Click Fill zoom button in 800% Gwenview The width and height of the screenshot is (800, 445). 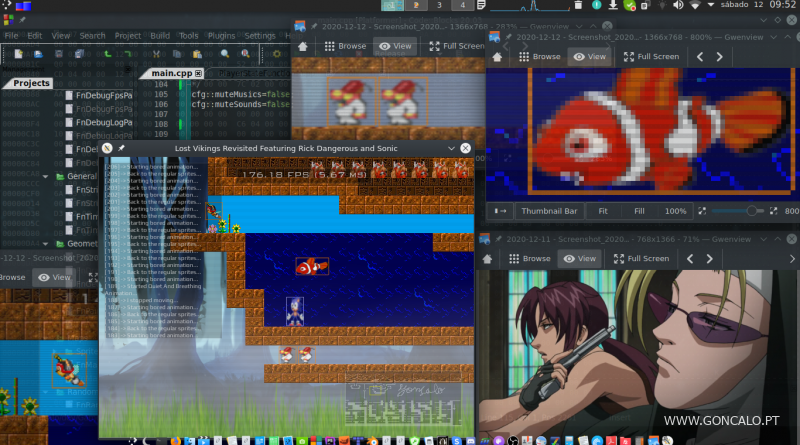pyautogui.click(x=639, y=211)
